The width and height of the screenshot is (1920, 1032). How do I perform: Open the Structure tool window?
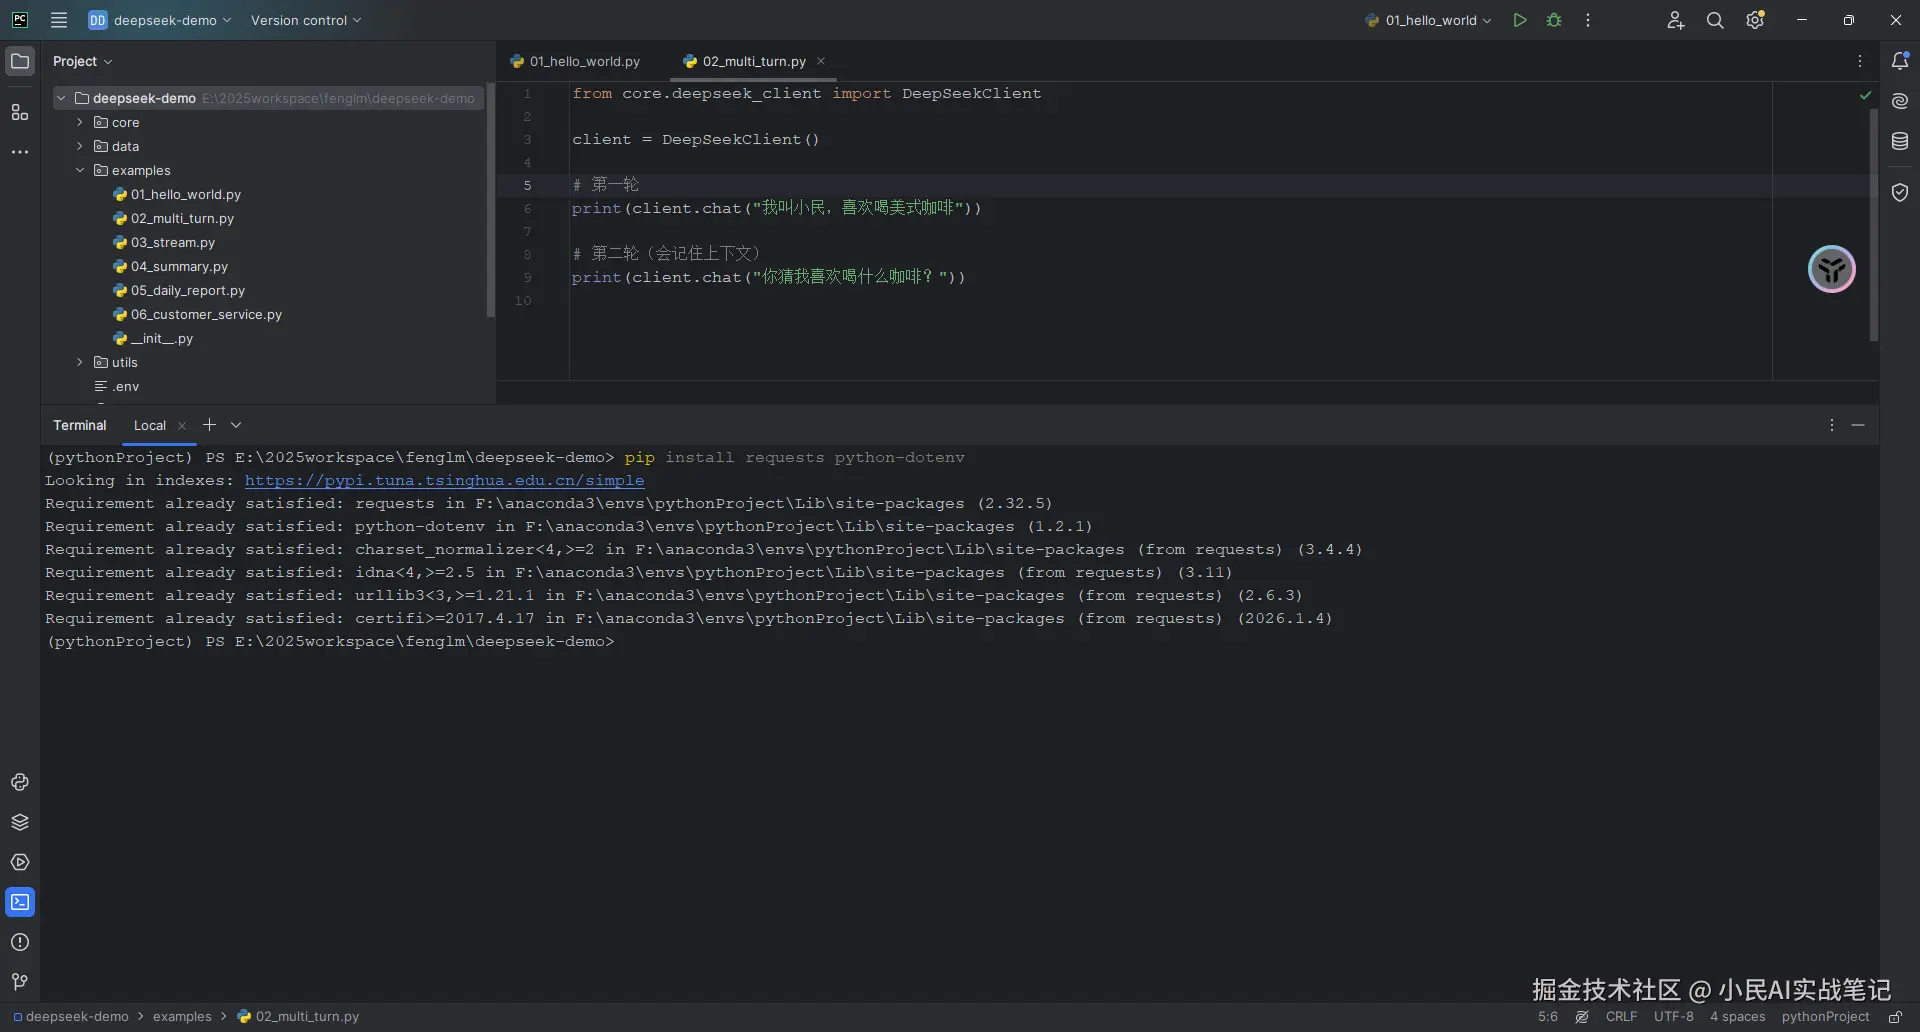pos(20,112)
